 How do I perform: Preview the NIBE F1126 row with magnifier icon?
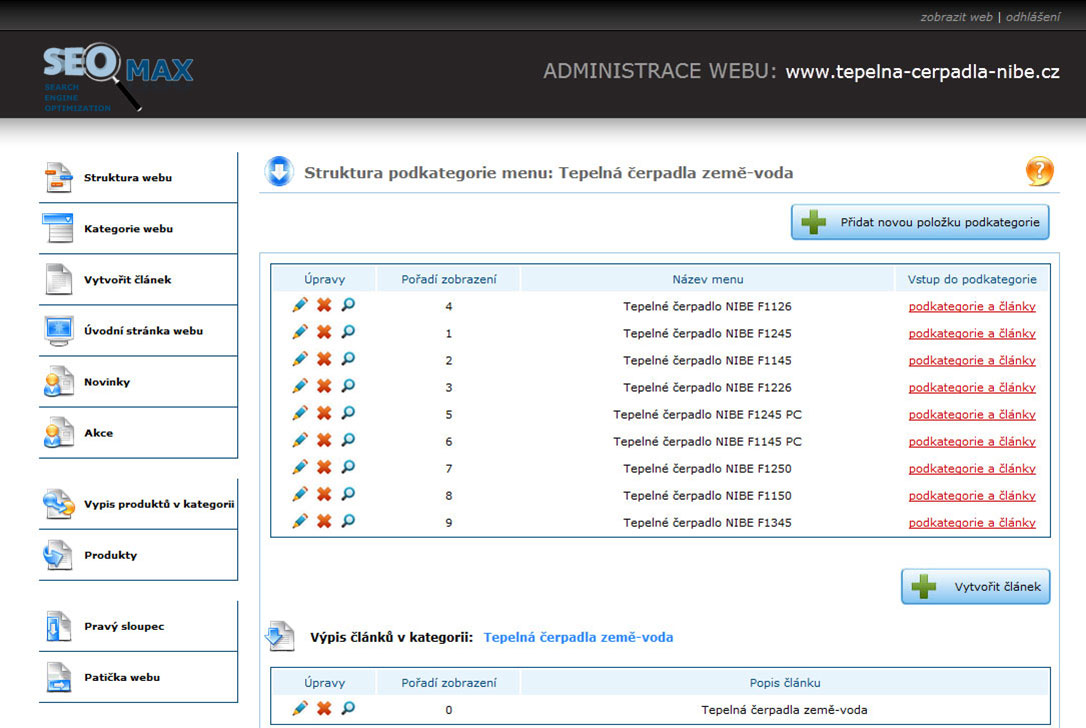coord(348,305)
